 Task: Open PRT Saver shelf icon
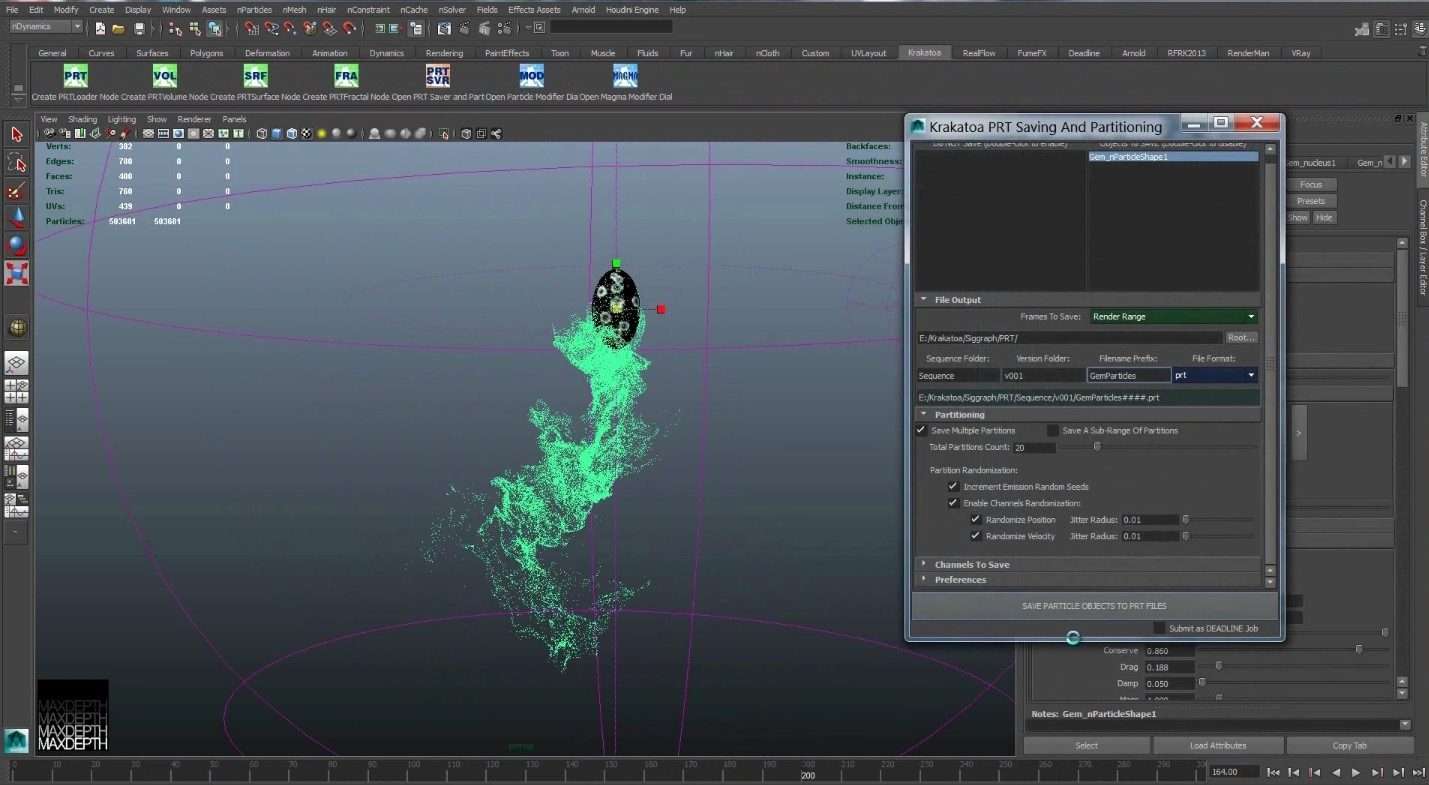click(437, 76)
